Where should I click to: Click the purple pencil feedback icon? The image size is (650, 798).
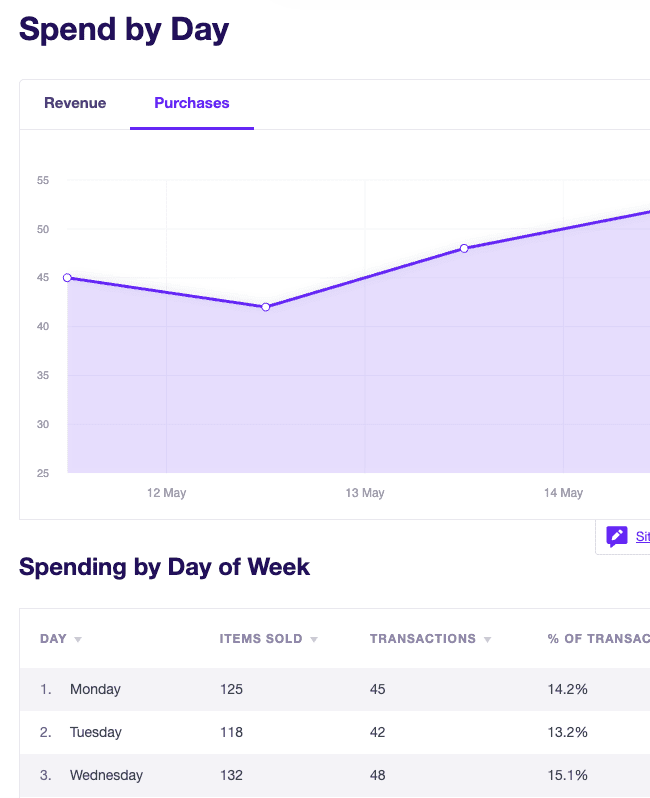point(616,536)
